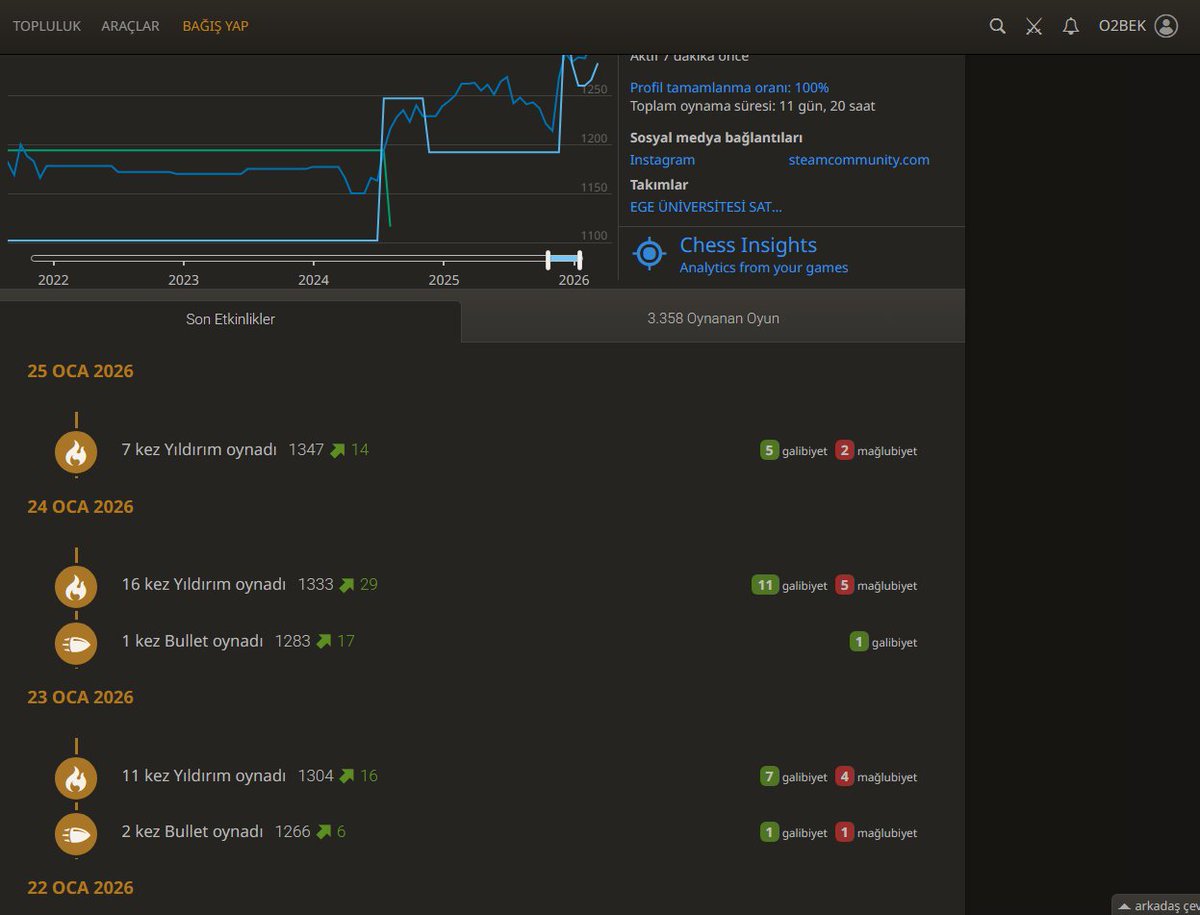Open the 1 kez Bullet oynadı entry
This screenshot has width=1200, height=915.
[192, 641]
